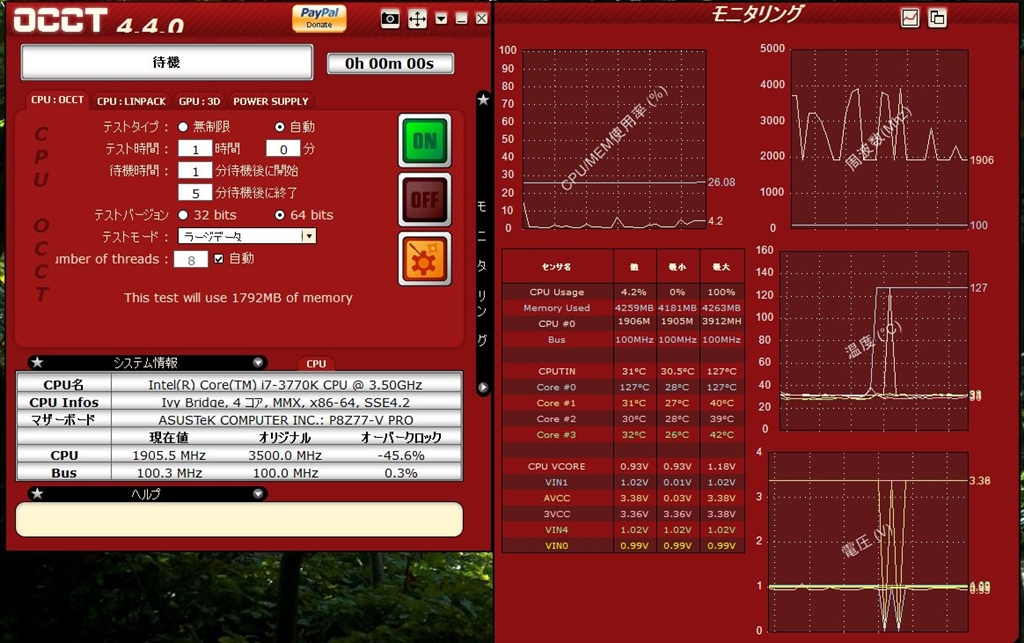This screenshot has height=643, width=1024.
Task: Open the POWER SUPPLY tab
Action: click(x=270, y=101)
